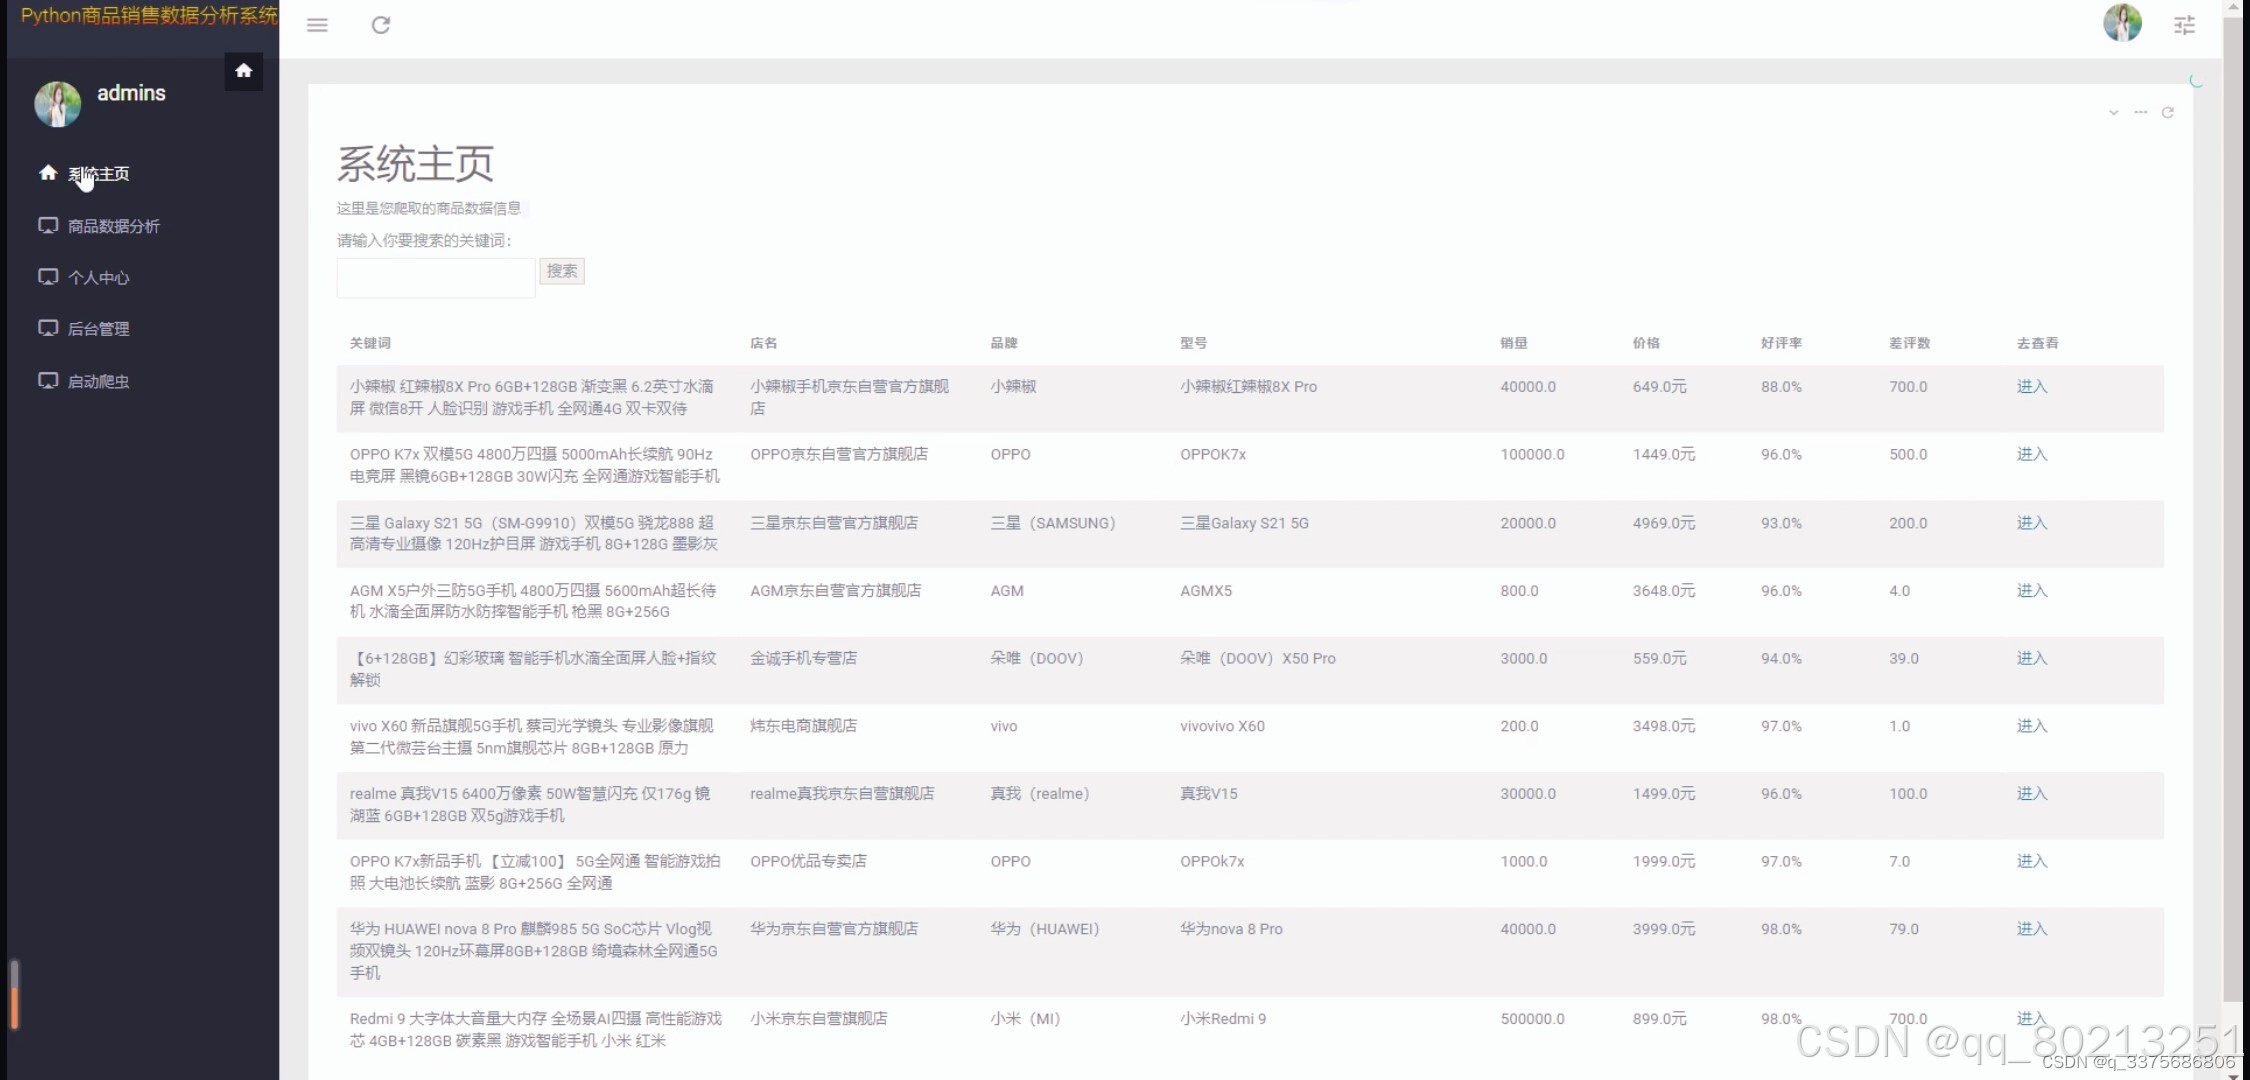Click 进入 link for 小辣椒 row

[2031, 387]
